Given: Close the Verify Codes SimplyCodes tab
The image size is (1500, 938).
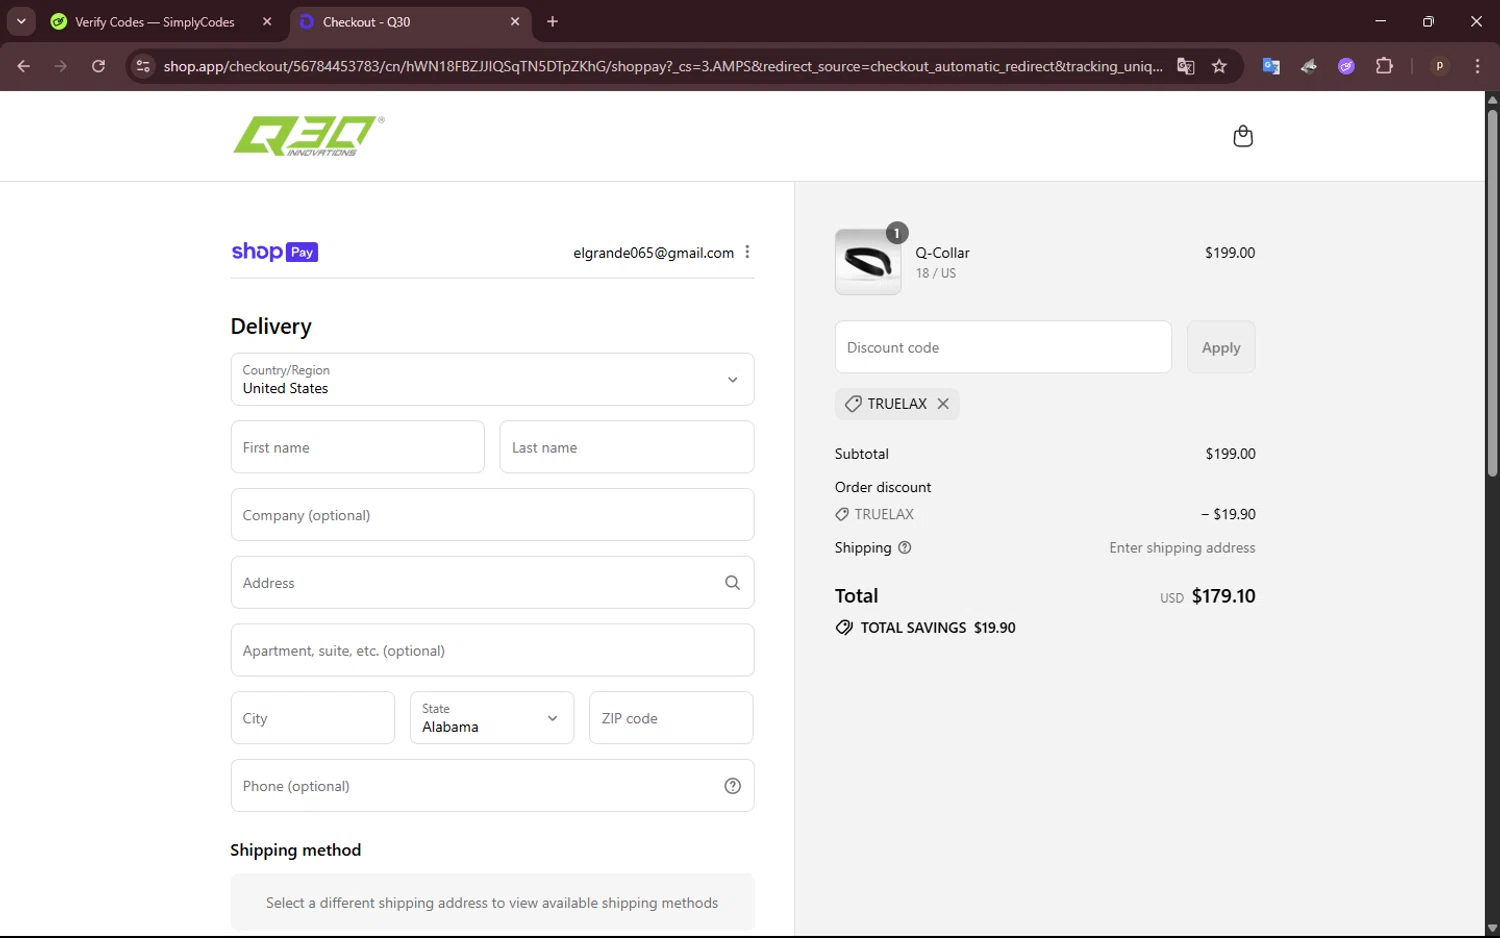Looking at the screenshot, I should point(267,21).
